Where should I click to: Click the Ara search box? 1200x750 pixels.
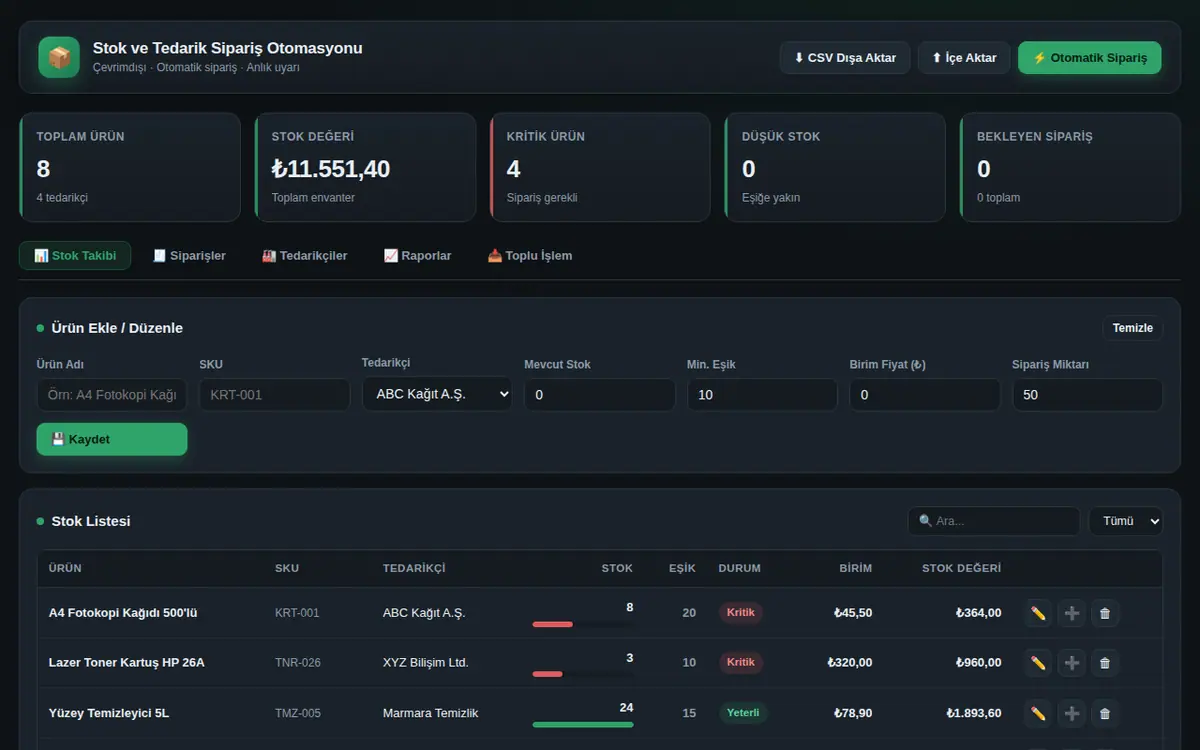click(x=994, y=521)
